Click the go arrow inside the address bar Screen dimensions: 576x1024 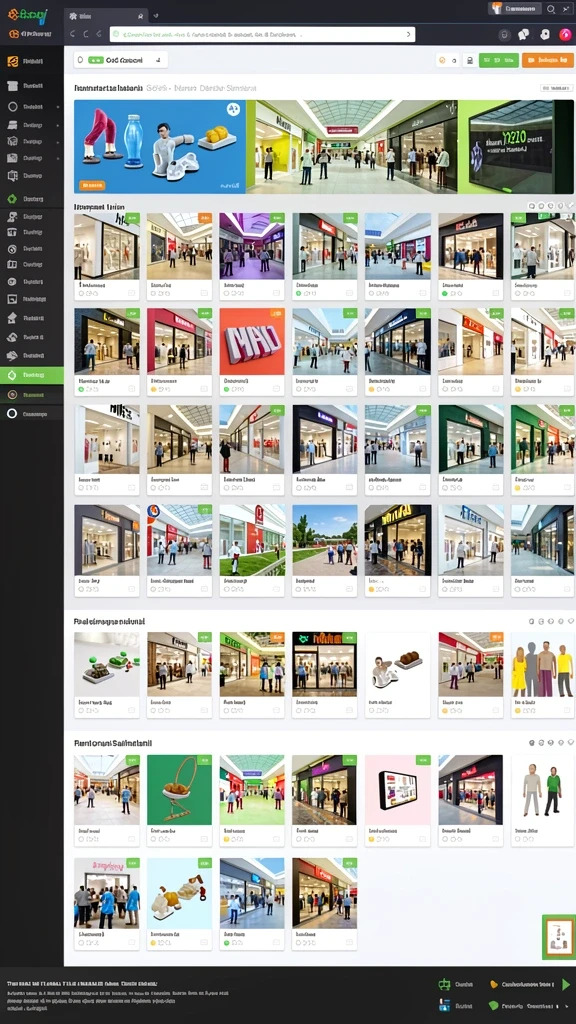click(x=409, y=34)
